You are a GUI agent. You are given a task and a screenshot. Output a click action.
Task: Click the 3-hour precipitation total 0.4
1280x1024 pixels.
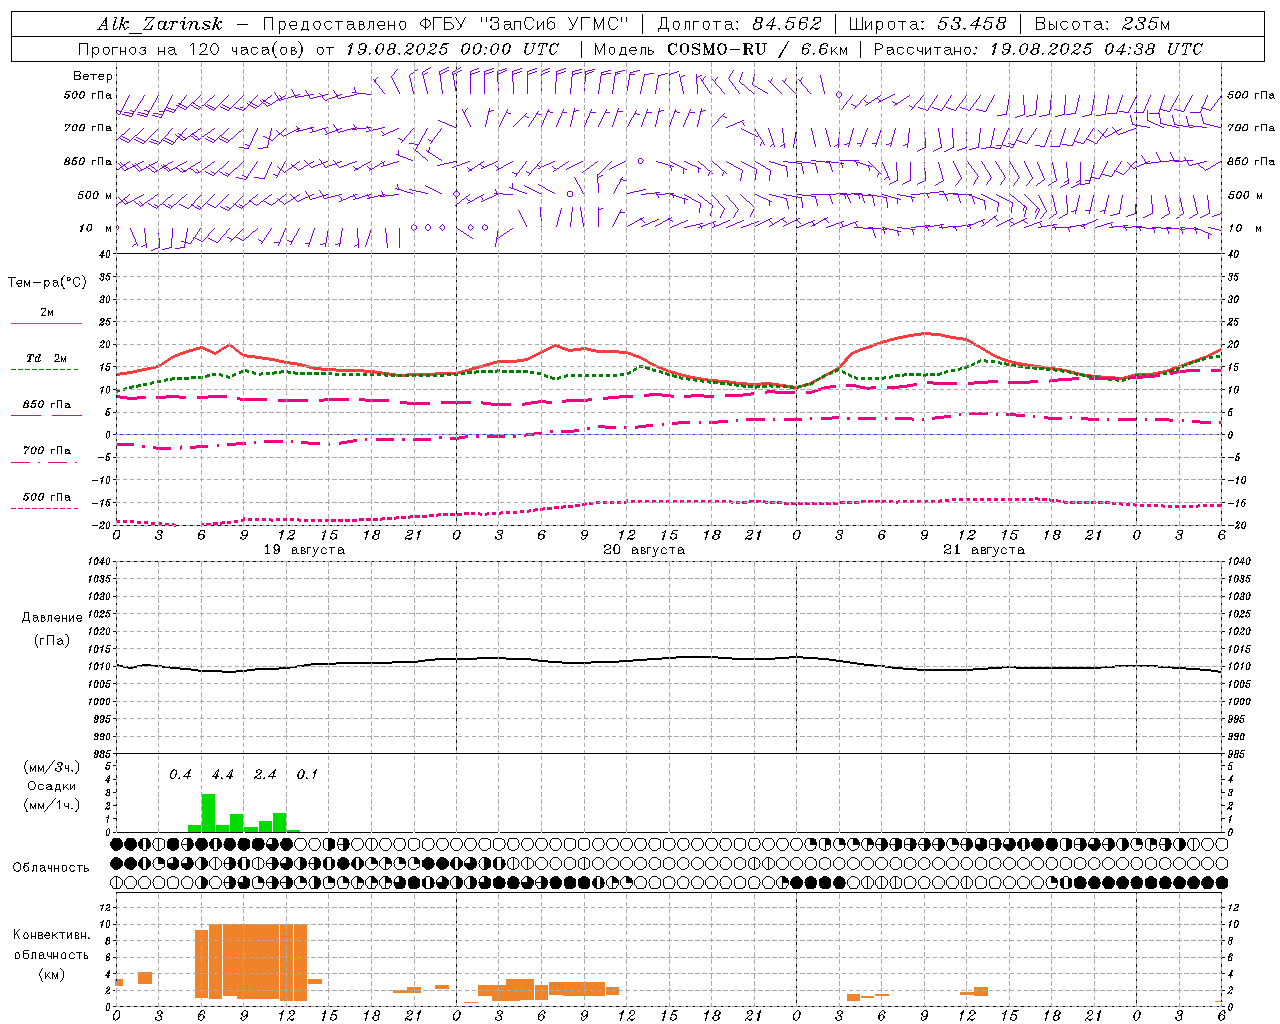(180, 774)
